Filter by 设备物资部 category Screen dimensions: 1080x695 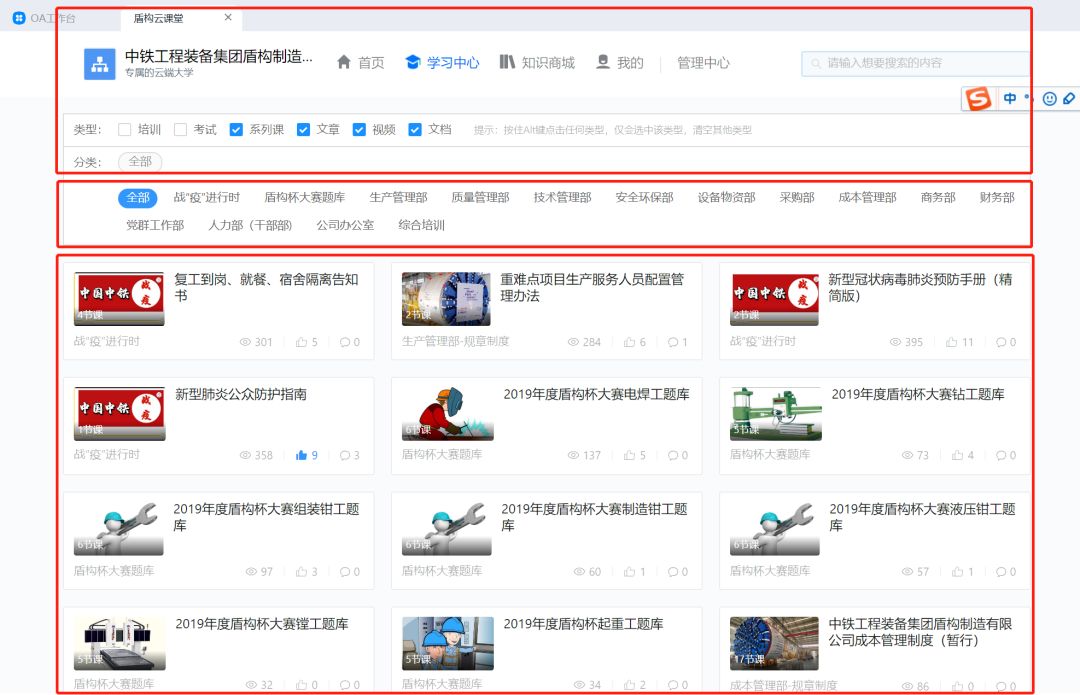726,198
